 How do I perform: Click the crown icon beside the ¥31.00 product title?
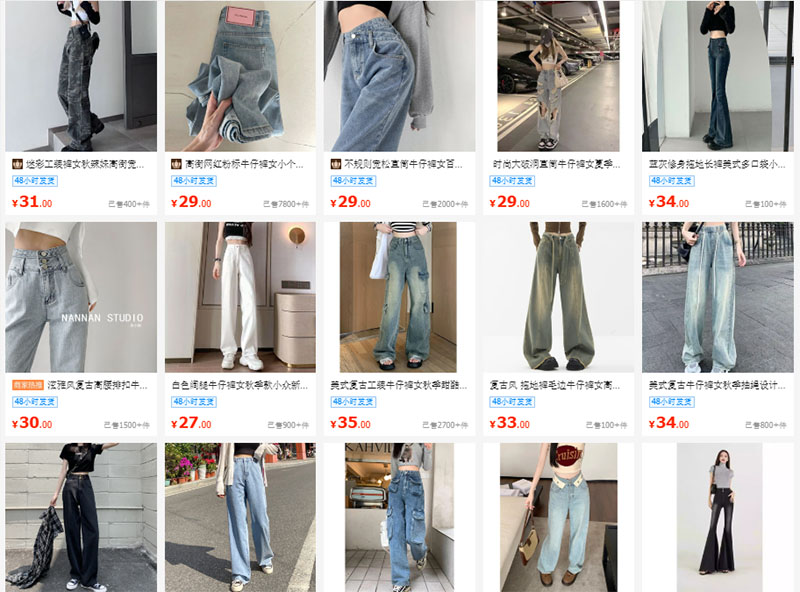(17, 164)
